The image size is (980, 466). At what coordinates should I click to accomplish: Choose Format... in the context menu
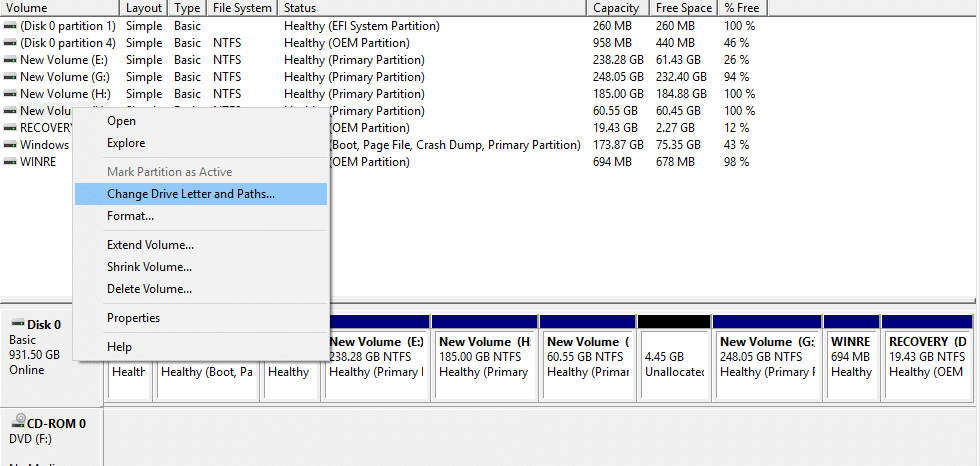tap(130, 216)
